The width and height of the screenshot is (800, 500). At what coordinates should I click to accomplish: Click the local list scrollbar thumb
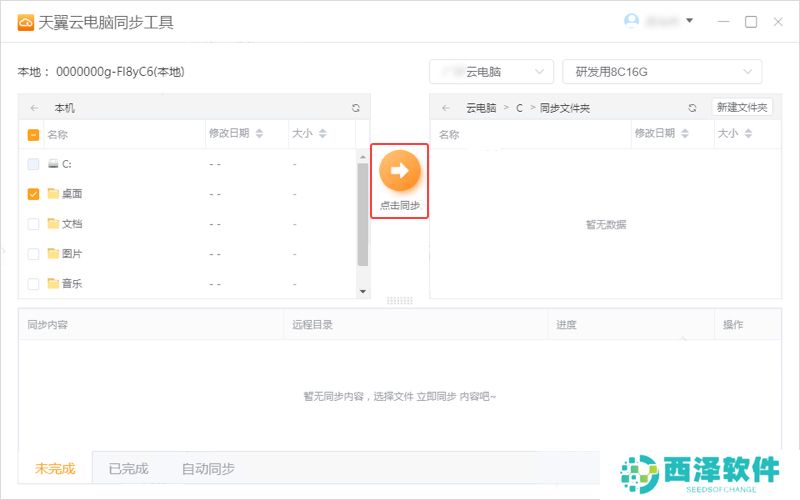pyautogui.click(x=363, y=215)
